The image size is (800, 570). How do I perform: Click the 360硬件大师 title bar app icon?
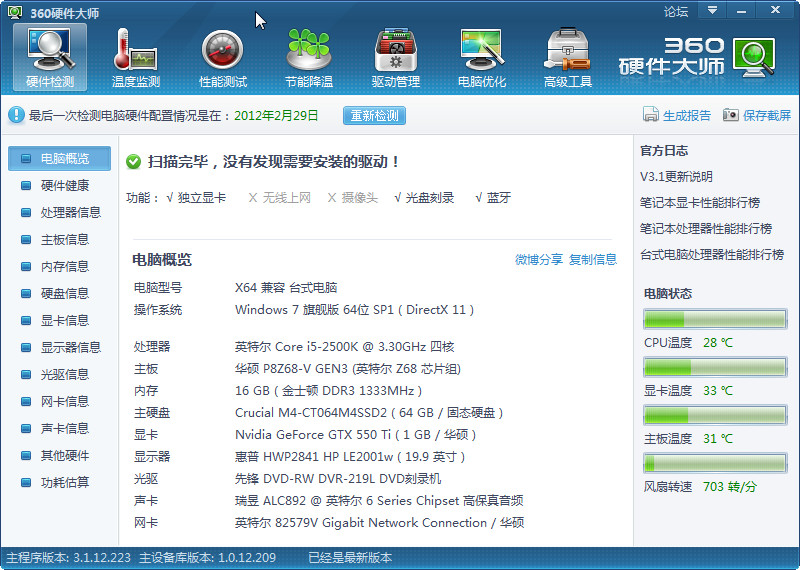(x=15, y=12)
